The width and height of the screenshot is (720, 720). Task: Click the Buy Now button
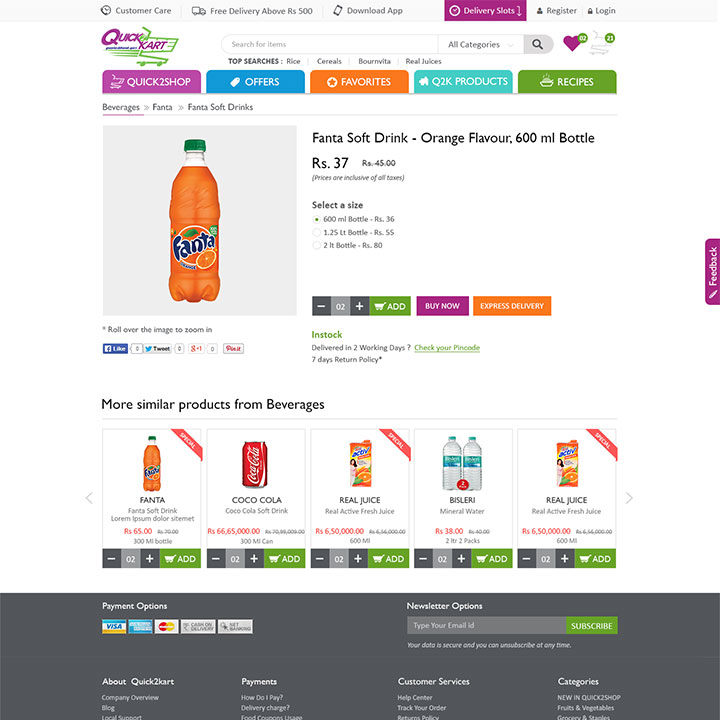[x=442, y=306]
